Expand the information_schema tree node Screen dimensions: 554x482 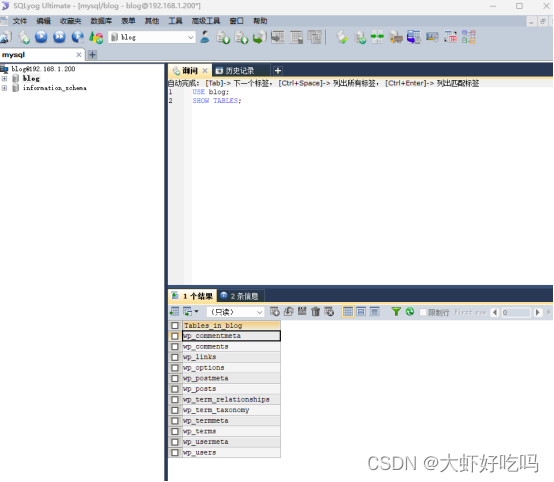4,88
